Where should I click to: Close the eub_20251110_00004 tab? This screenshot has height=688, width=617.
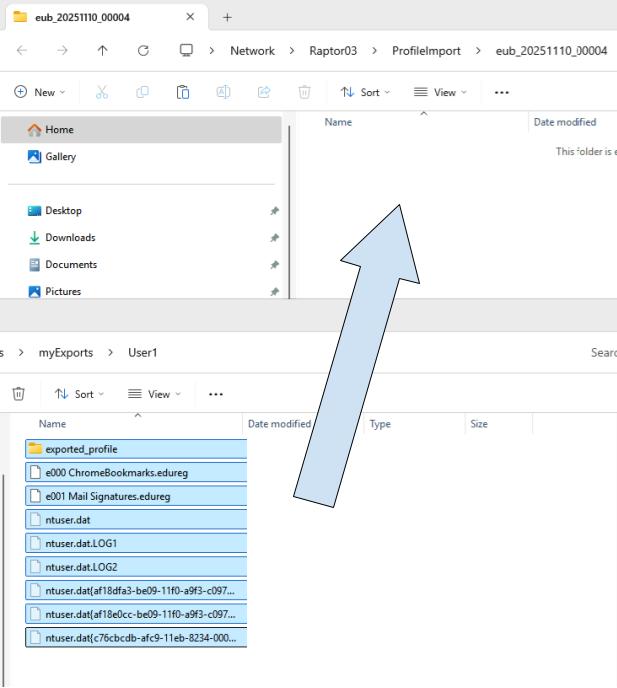pos(191,17)
